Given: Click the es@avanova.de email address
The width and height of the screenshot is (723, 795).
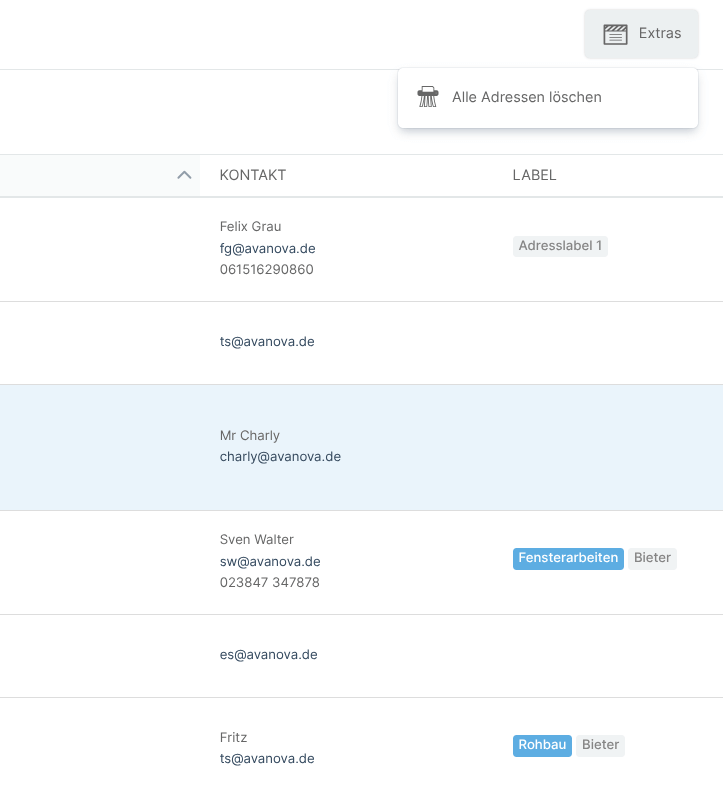Looking at the screenshot, I should point(268,655).
